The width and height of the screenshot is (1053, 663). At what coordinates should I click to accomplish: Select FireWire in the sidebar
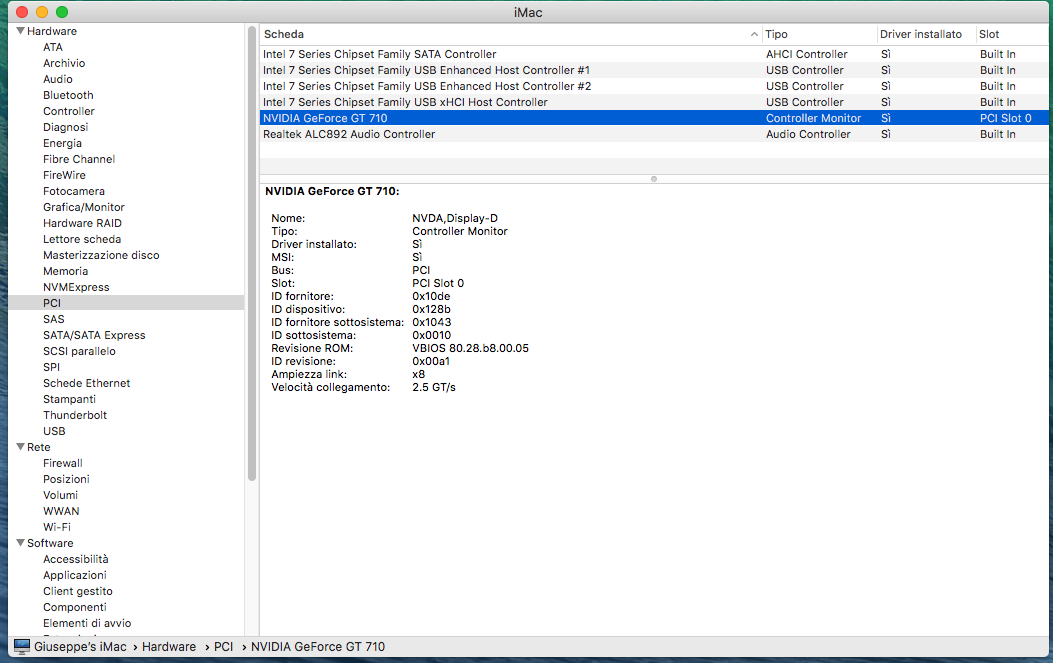pos(64,175)
